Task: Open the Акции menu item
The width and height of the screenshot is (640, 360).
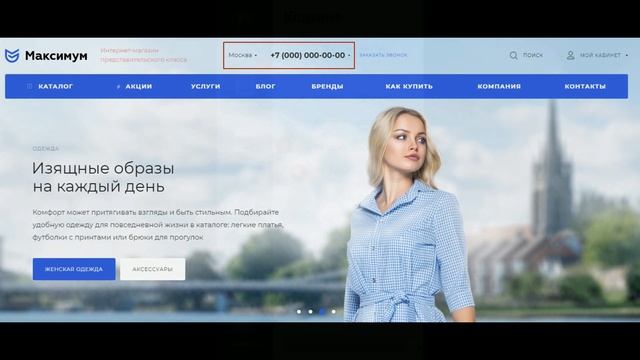Action: 138,86
